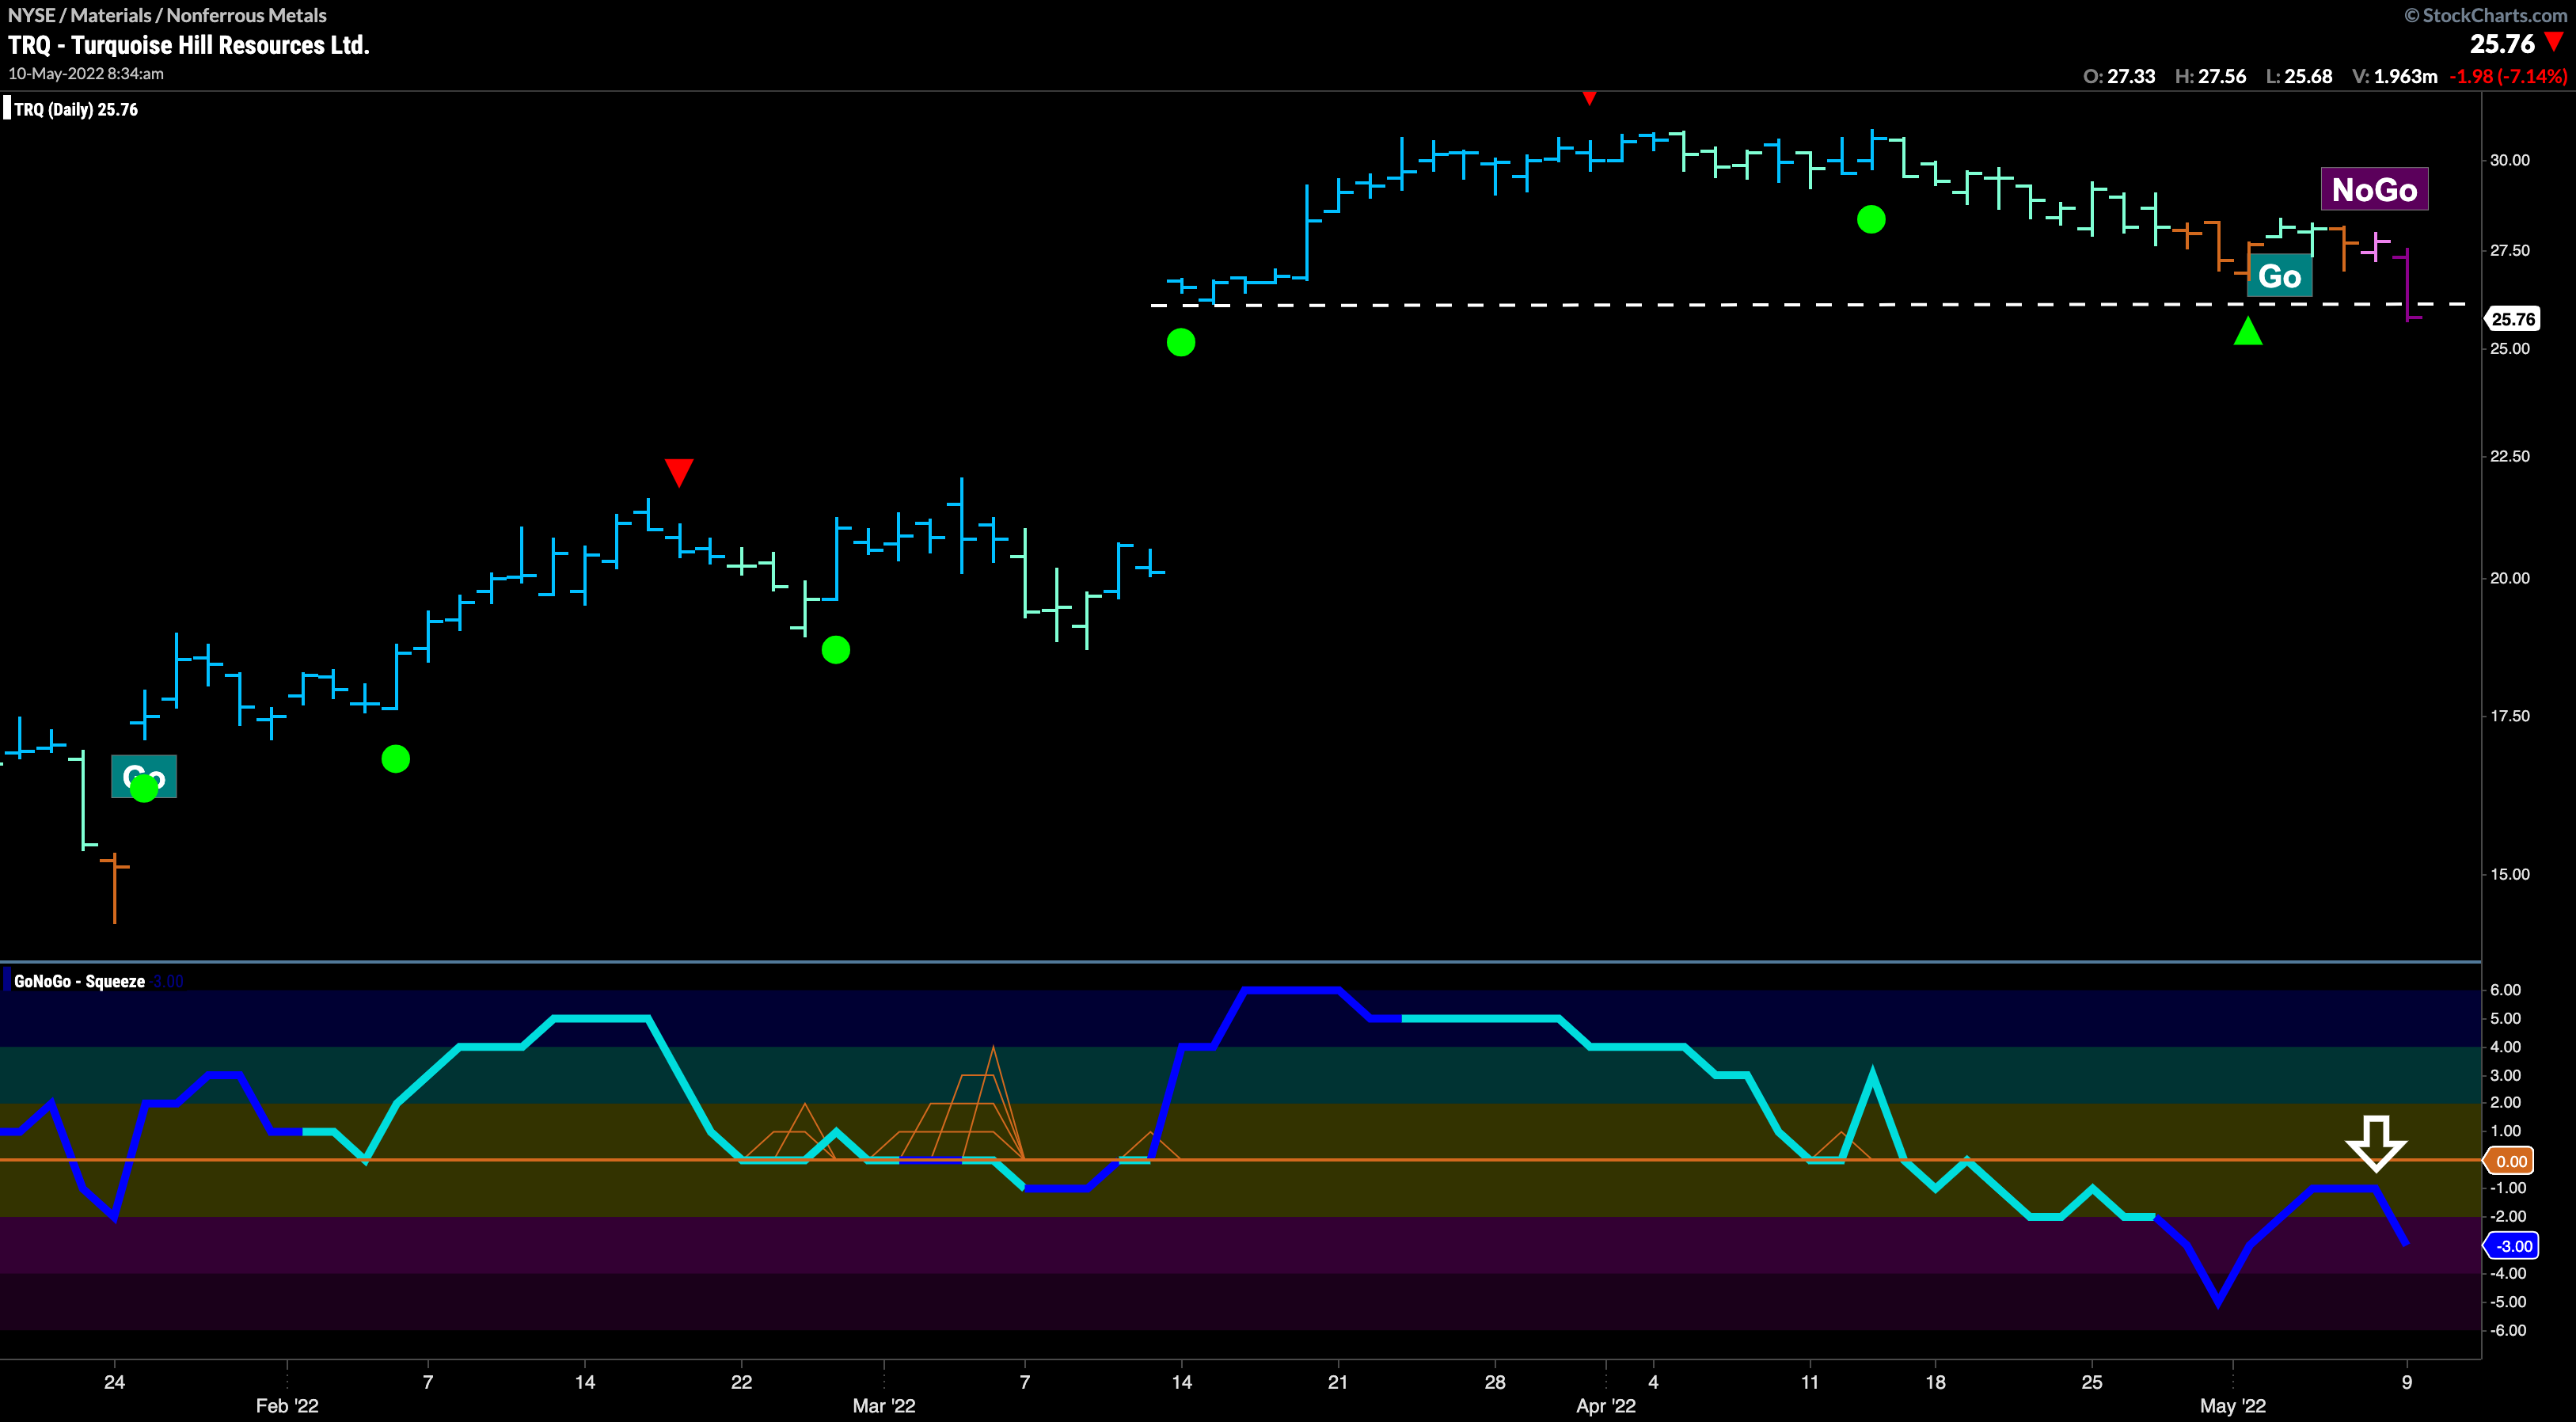
Task: Click Nonferrous Metals in the breadcrumb
Action: click(x=246, y=15)
